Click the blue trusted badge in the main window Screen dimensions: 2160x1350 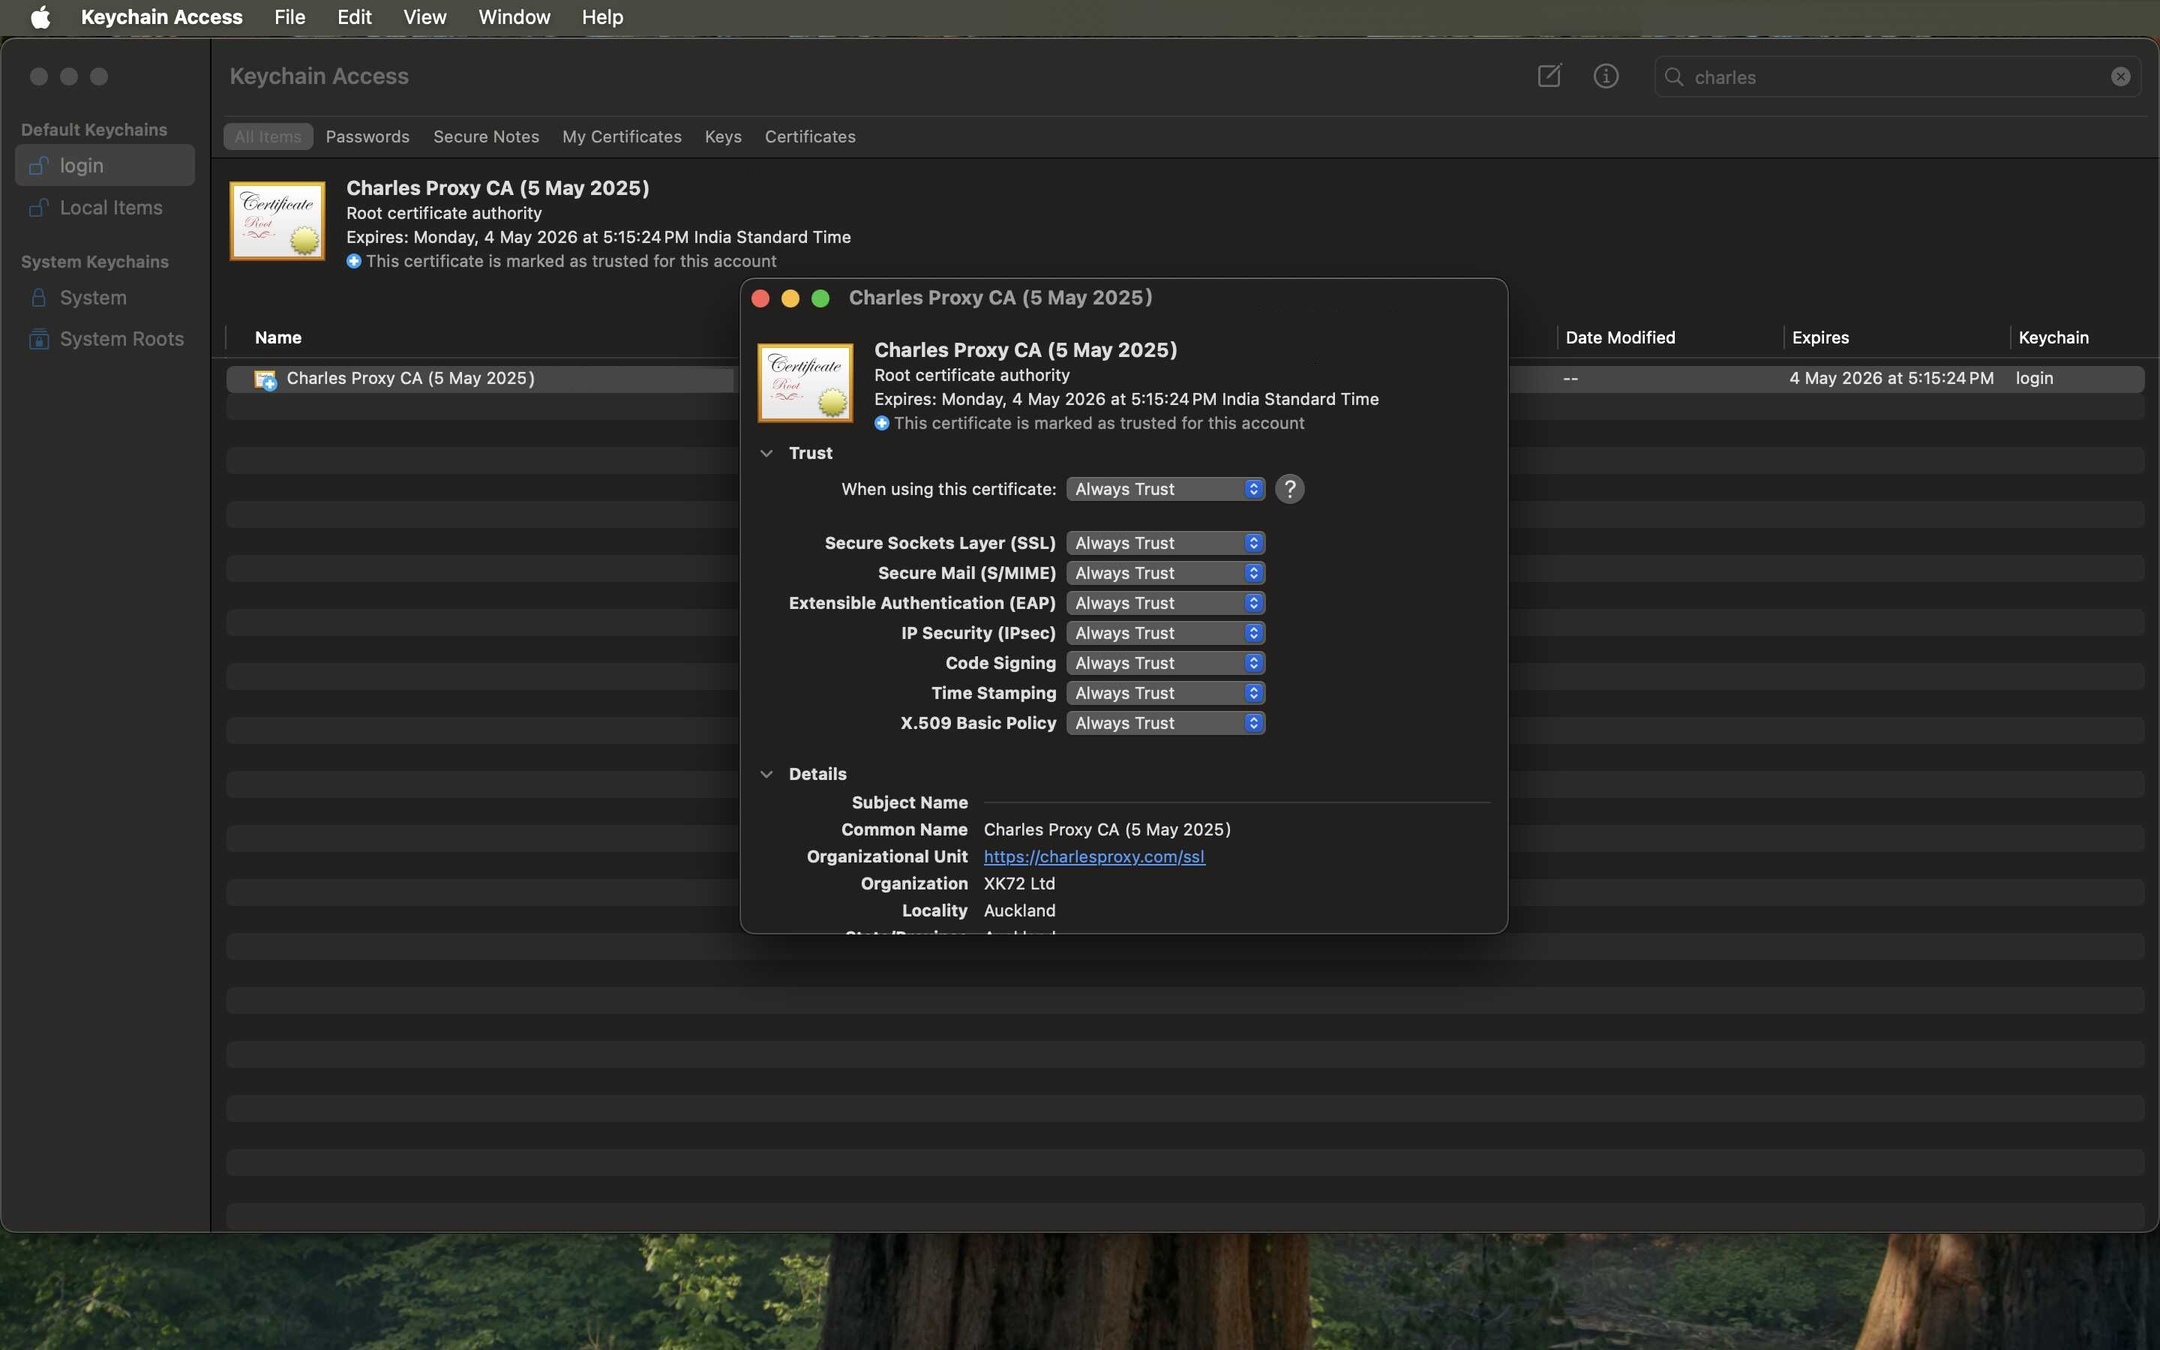pyautogui.click(x=353, y=262)
